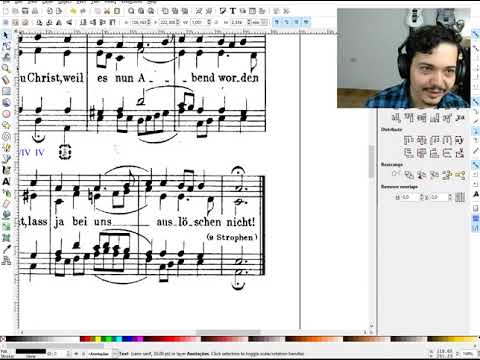
Task: Select the Measure ruler tool
Action: tap(6, 80)
